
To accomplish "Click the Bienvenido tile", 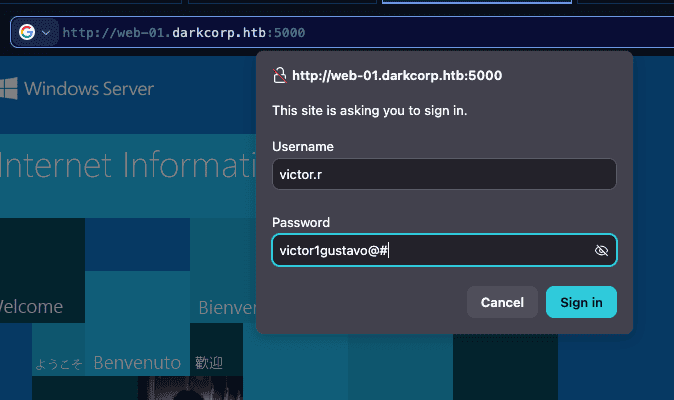I will [x=223, y=270].
